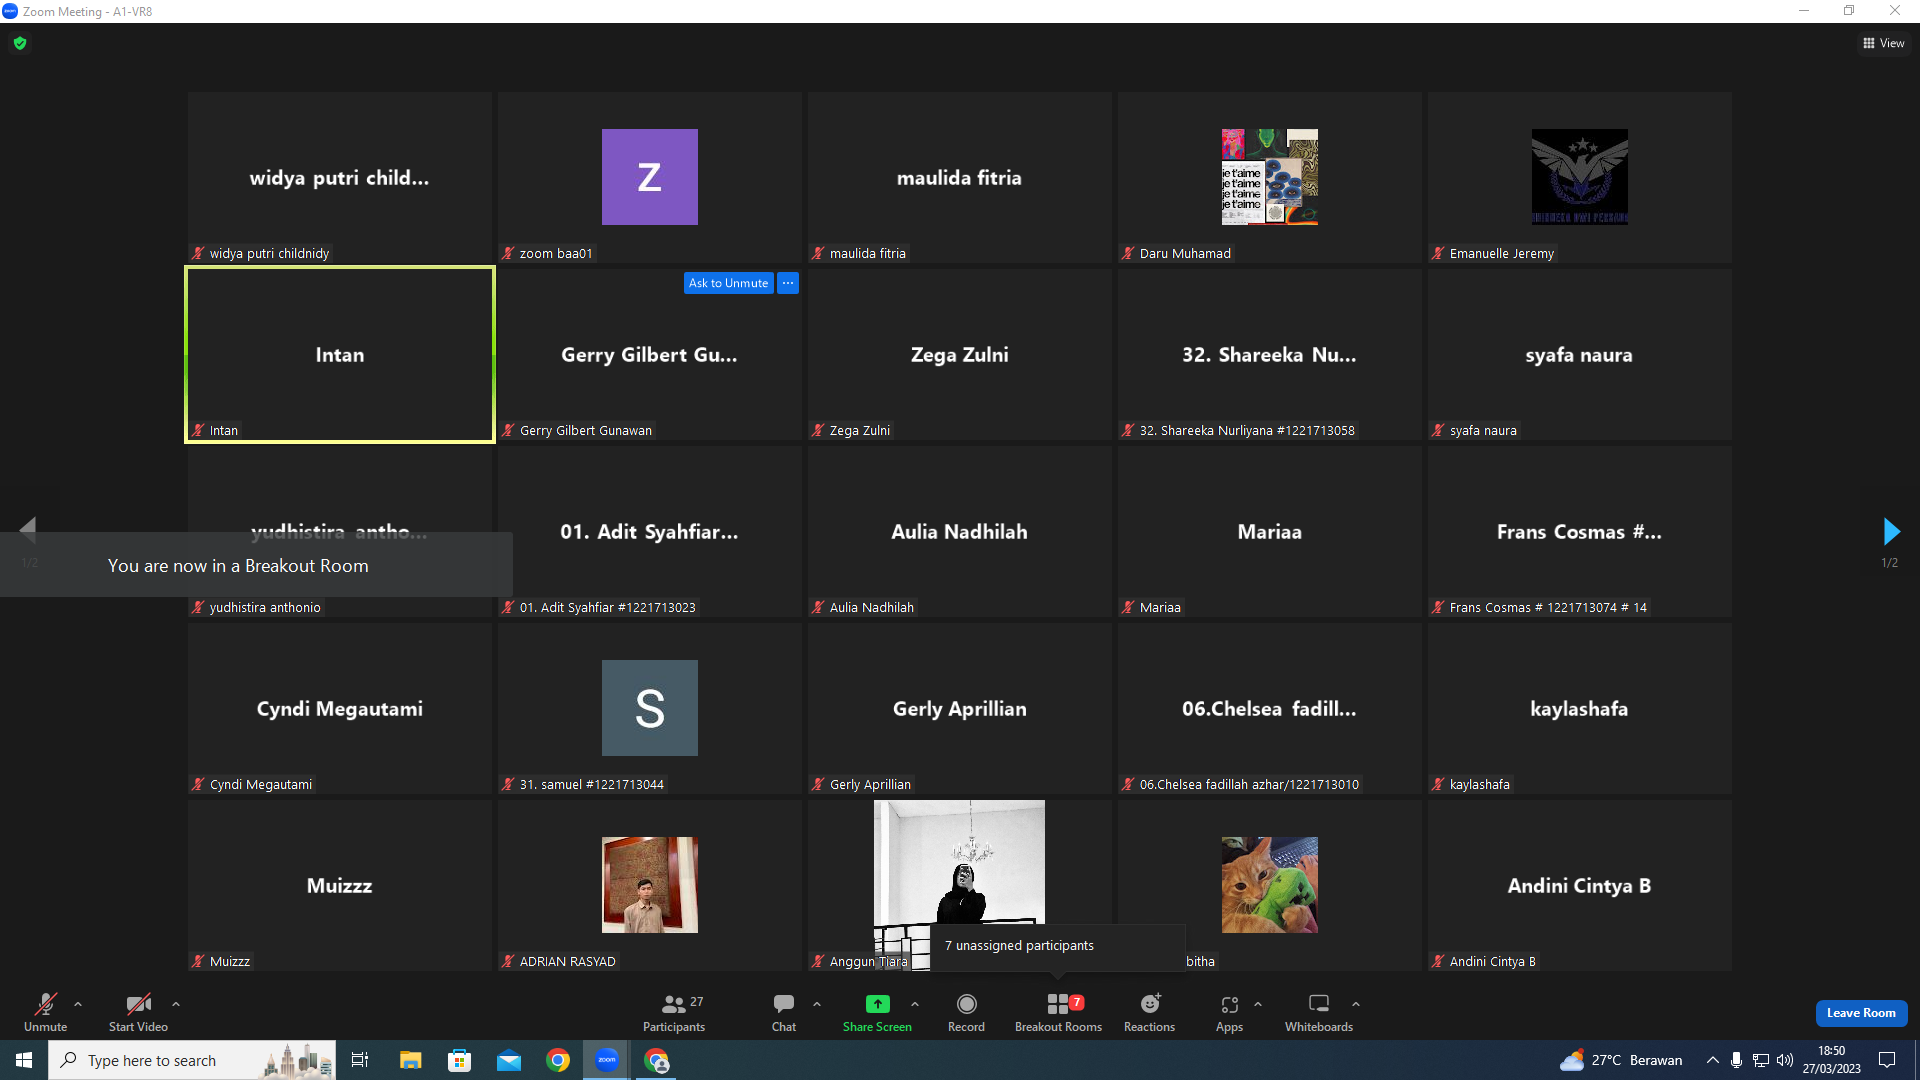Open Task View in the taskbar
This screenshot has height=1080, width=1920.
pos(360,1060)
